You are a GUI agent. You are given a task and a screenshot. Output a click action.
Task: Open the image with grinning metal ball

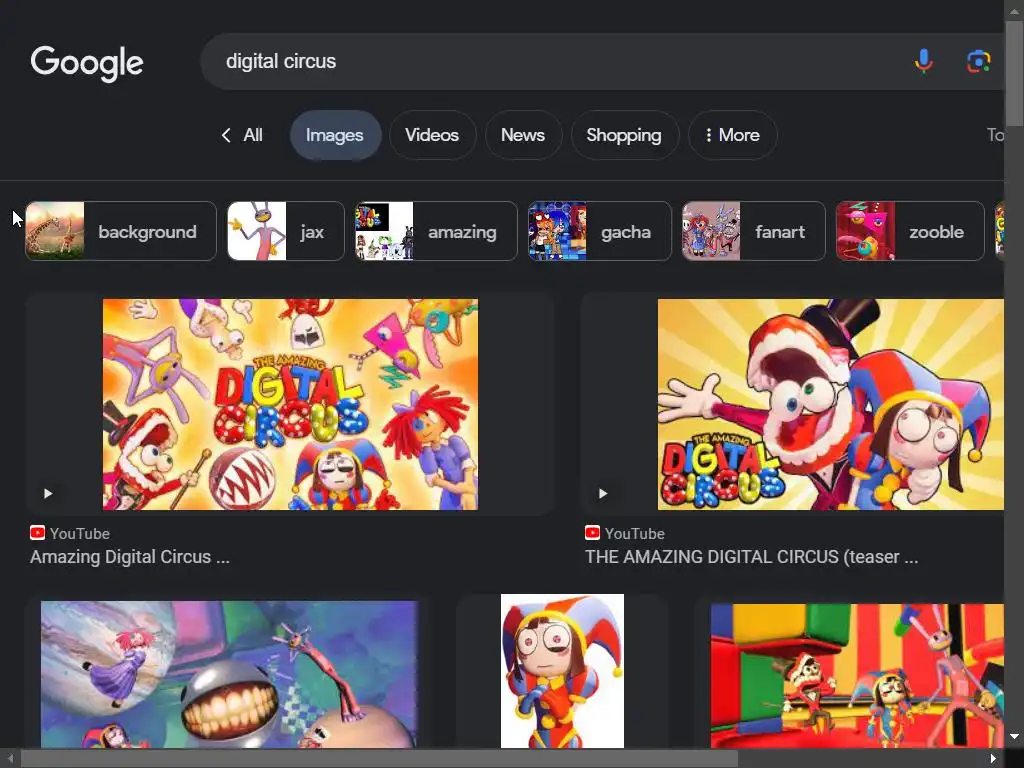point(229,675)
